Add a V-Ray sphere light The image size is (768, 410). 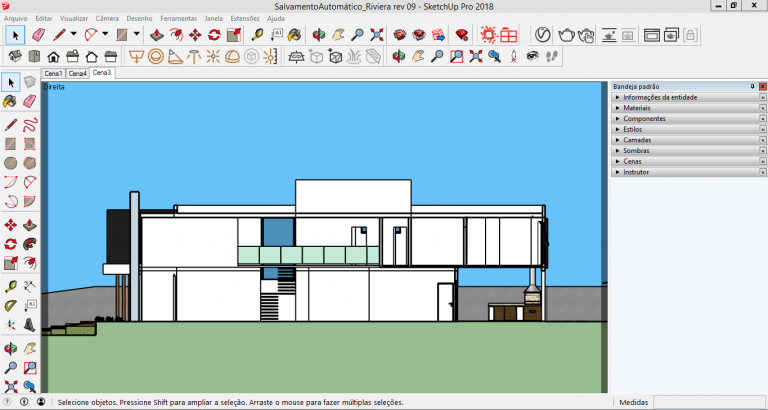click(156, 57)
